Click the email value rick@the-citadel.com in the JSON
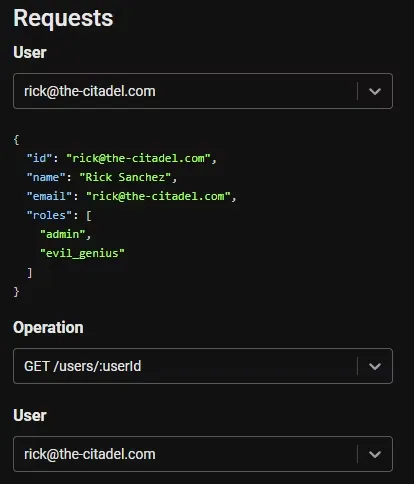 pos(158,196)
